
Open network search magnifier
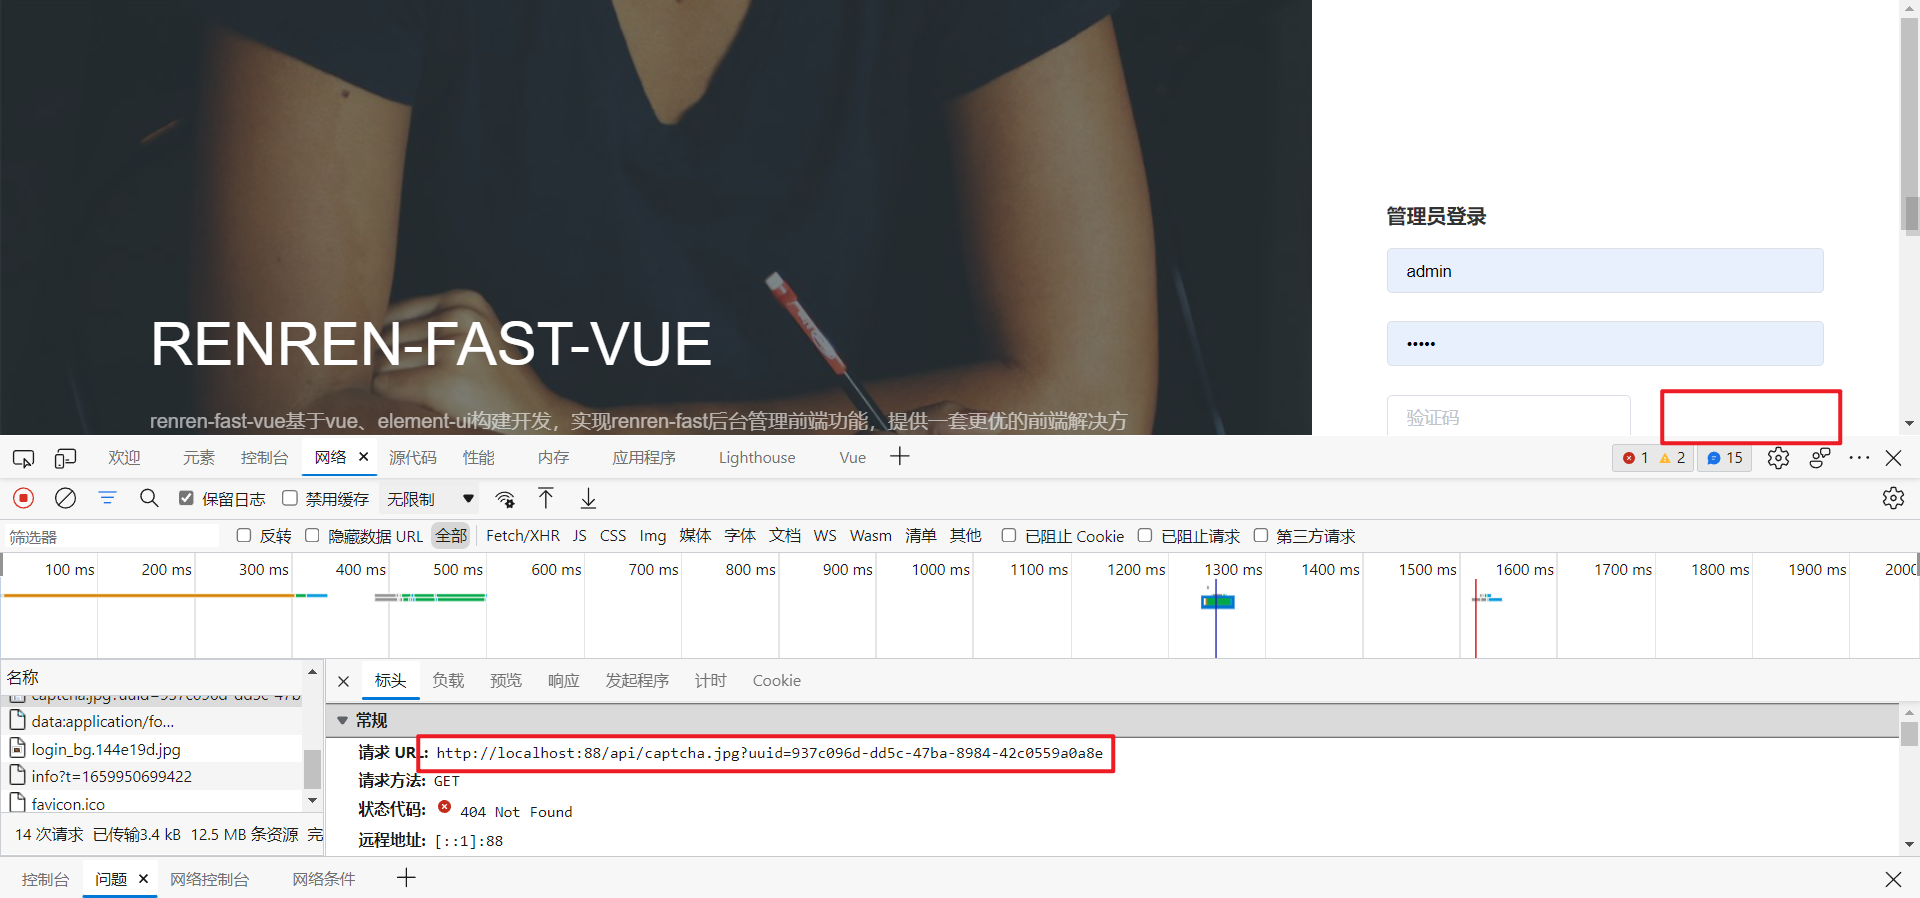(x=149, y=498)
